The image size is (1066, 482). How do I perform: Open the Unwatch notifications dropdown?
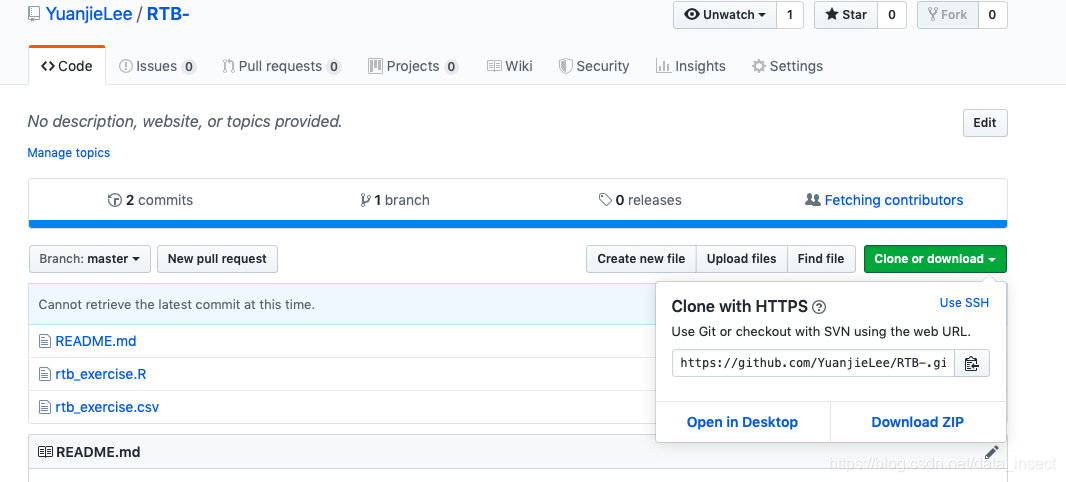pos(725,15)
